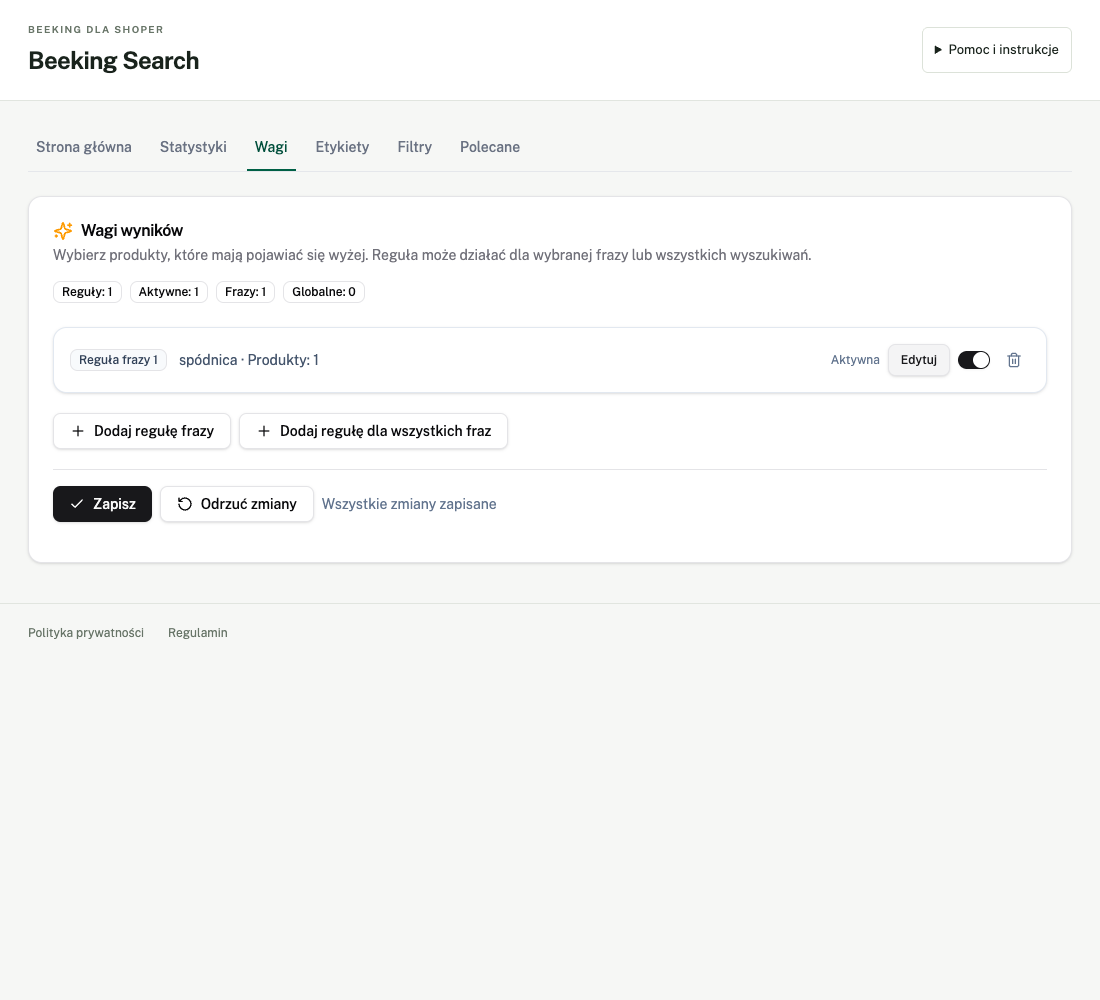
Task: Click the Wszystkie zmiany zapisane status
Action: (409, 504)
